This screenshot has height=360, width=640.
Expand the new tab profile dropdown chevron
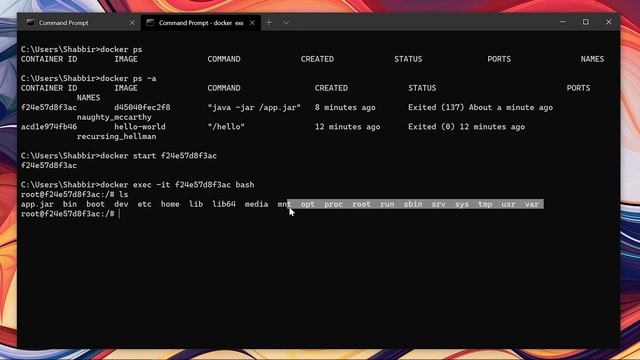tap(286, 23)
